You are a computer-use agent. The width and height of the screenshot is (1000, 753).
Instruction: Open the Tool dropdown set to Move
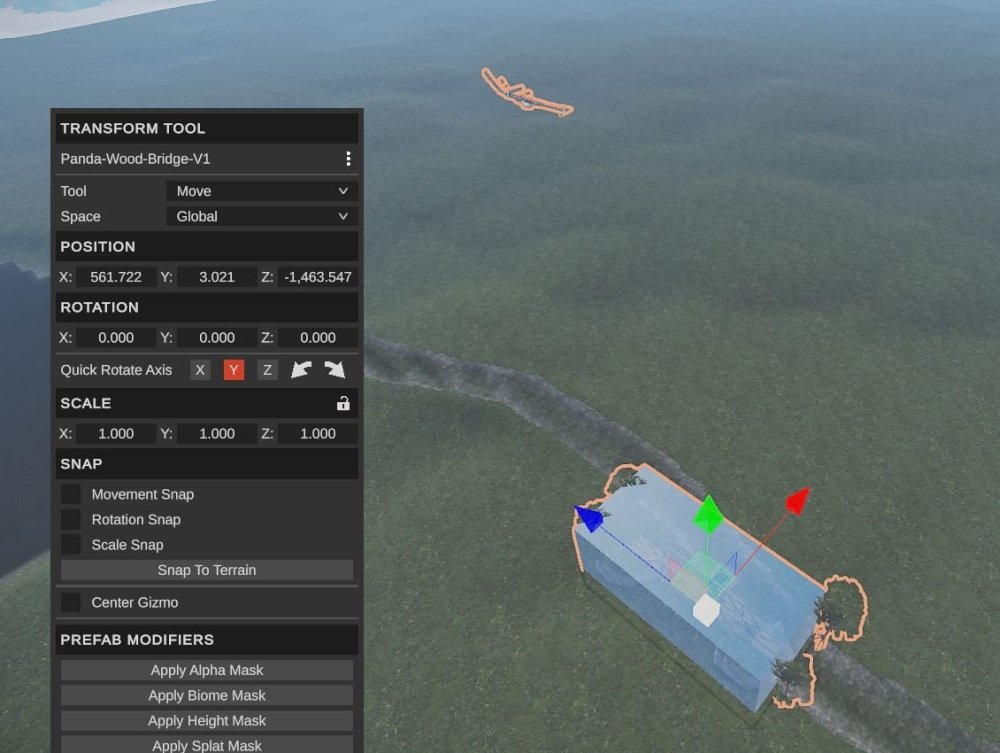(261, 191)
